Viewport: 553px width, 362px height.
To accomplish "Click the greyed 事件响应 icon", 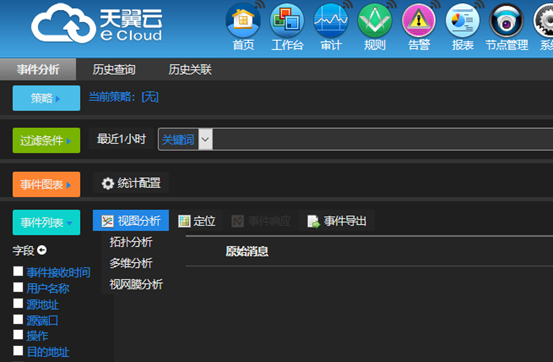I will pos(237,221).
